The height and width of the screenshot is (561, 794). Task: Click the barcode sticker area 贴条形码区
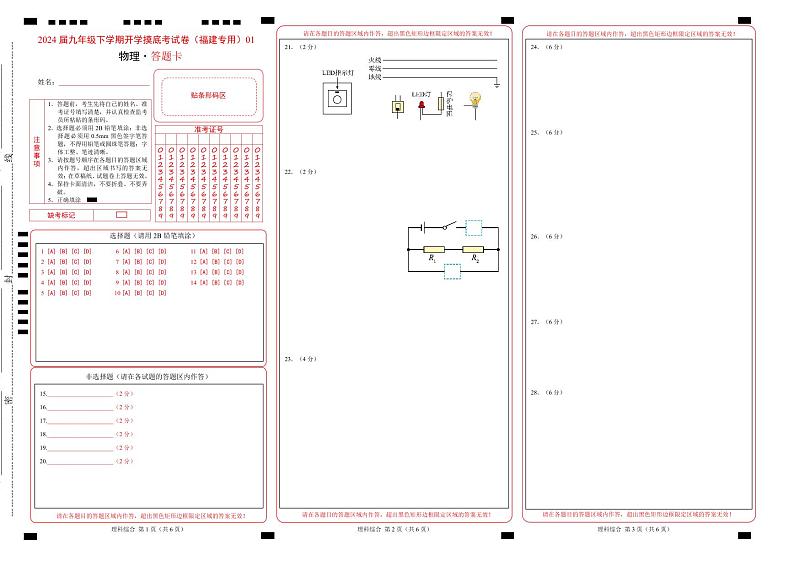pyautogui.click(x=209, y=95)
